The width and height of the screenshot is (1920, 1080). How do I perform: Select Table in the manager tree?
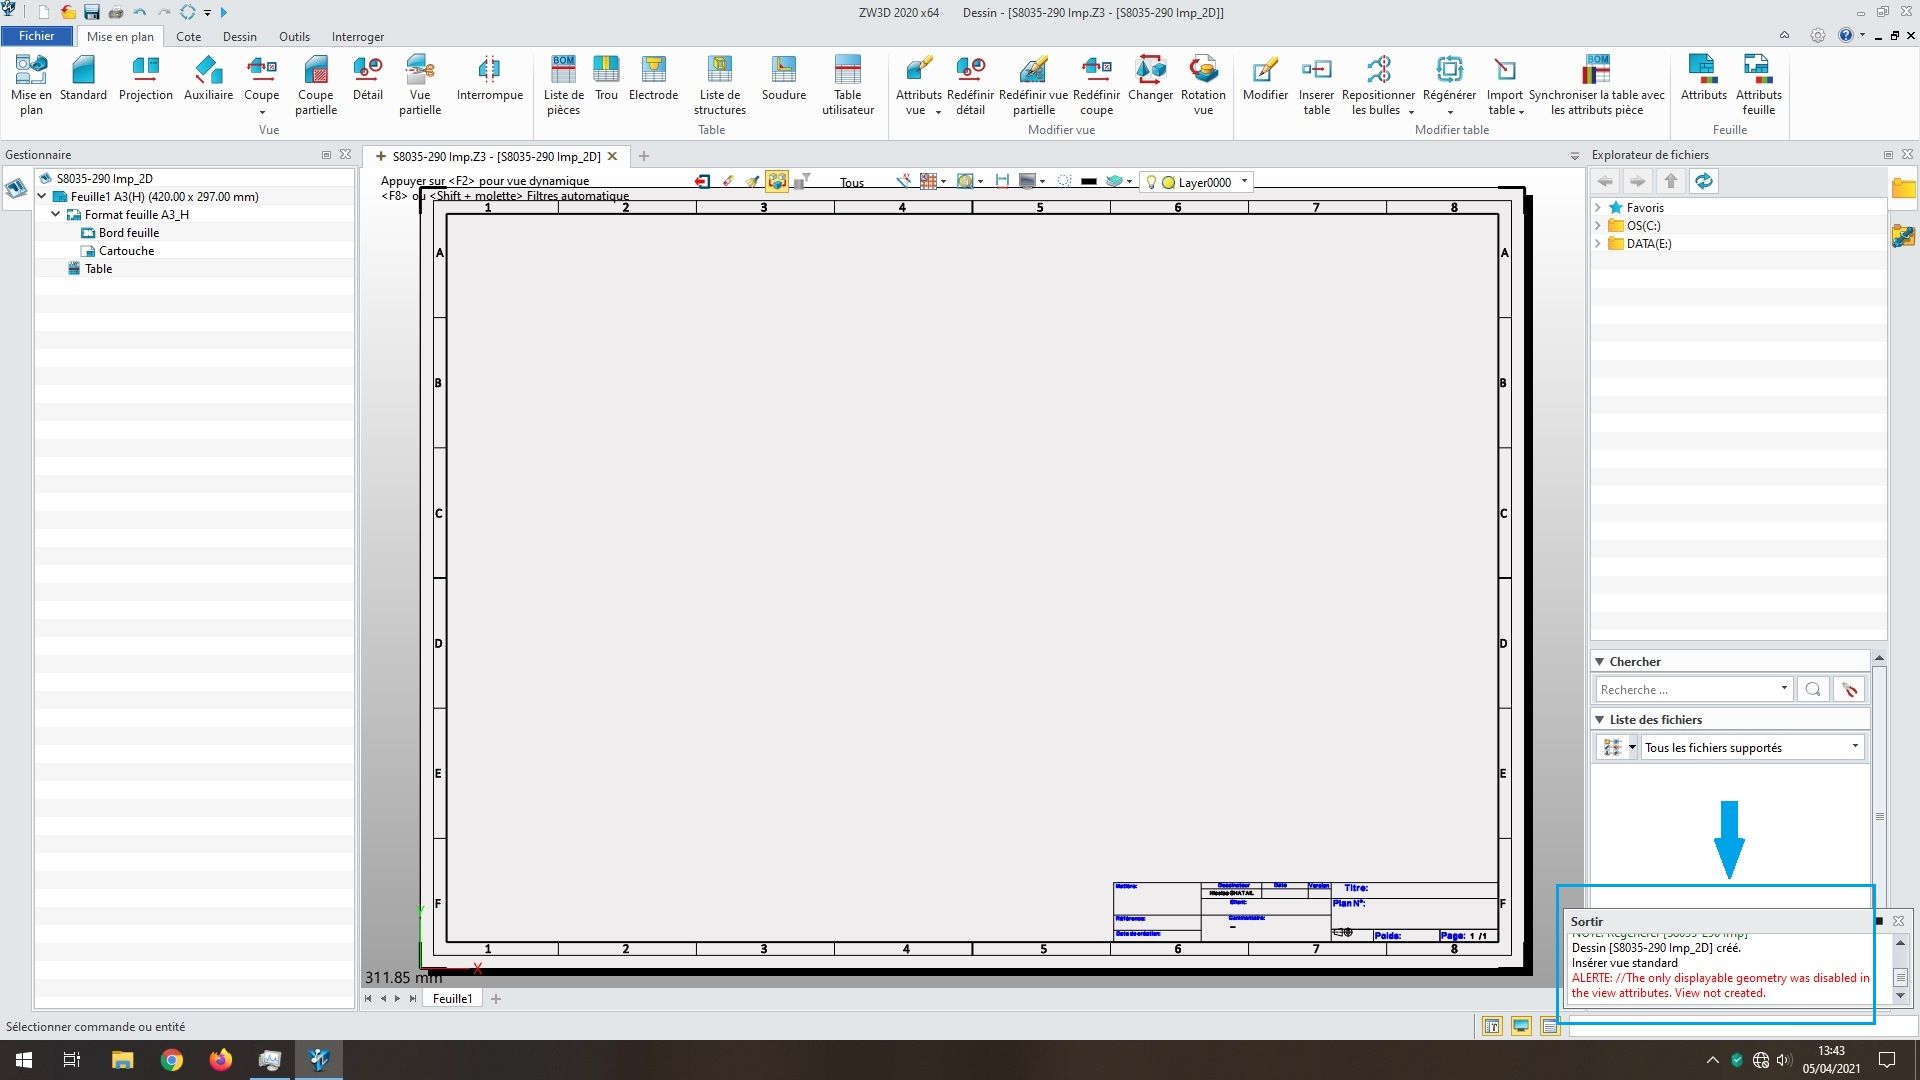click(x=98, y=268)
